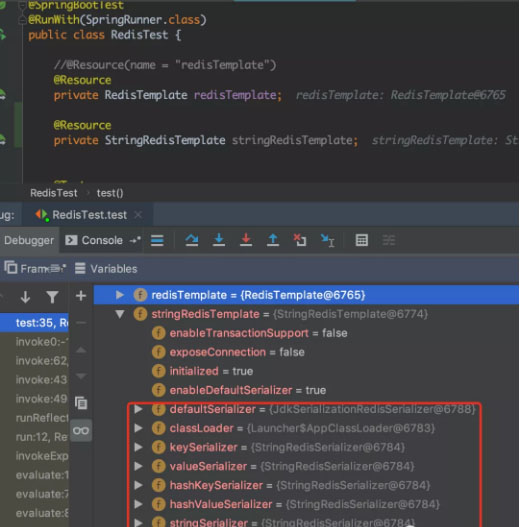Screen dimensions: 520x527
Task: Expand the keySerializer field node
Action: point(138,447)
